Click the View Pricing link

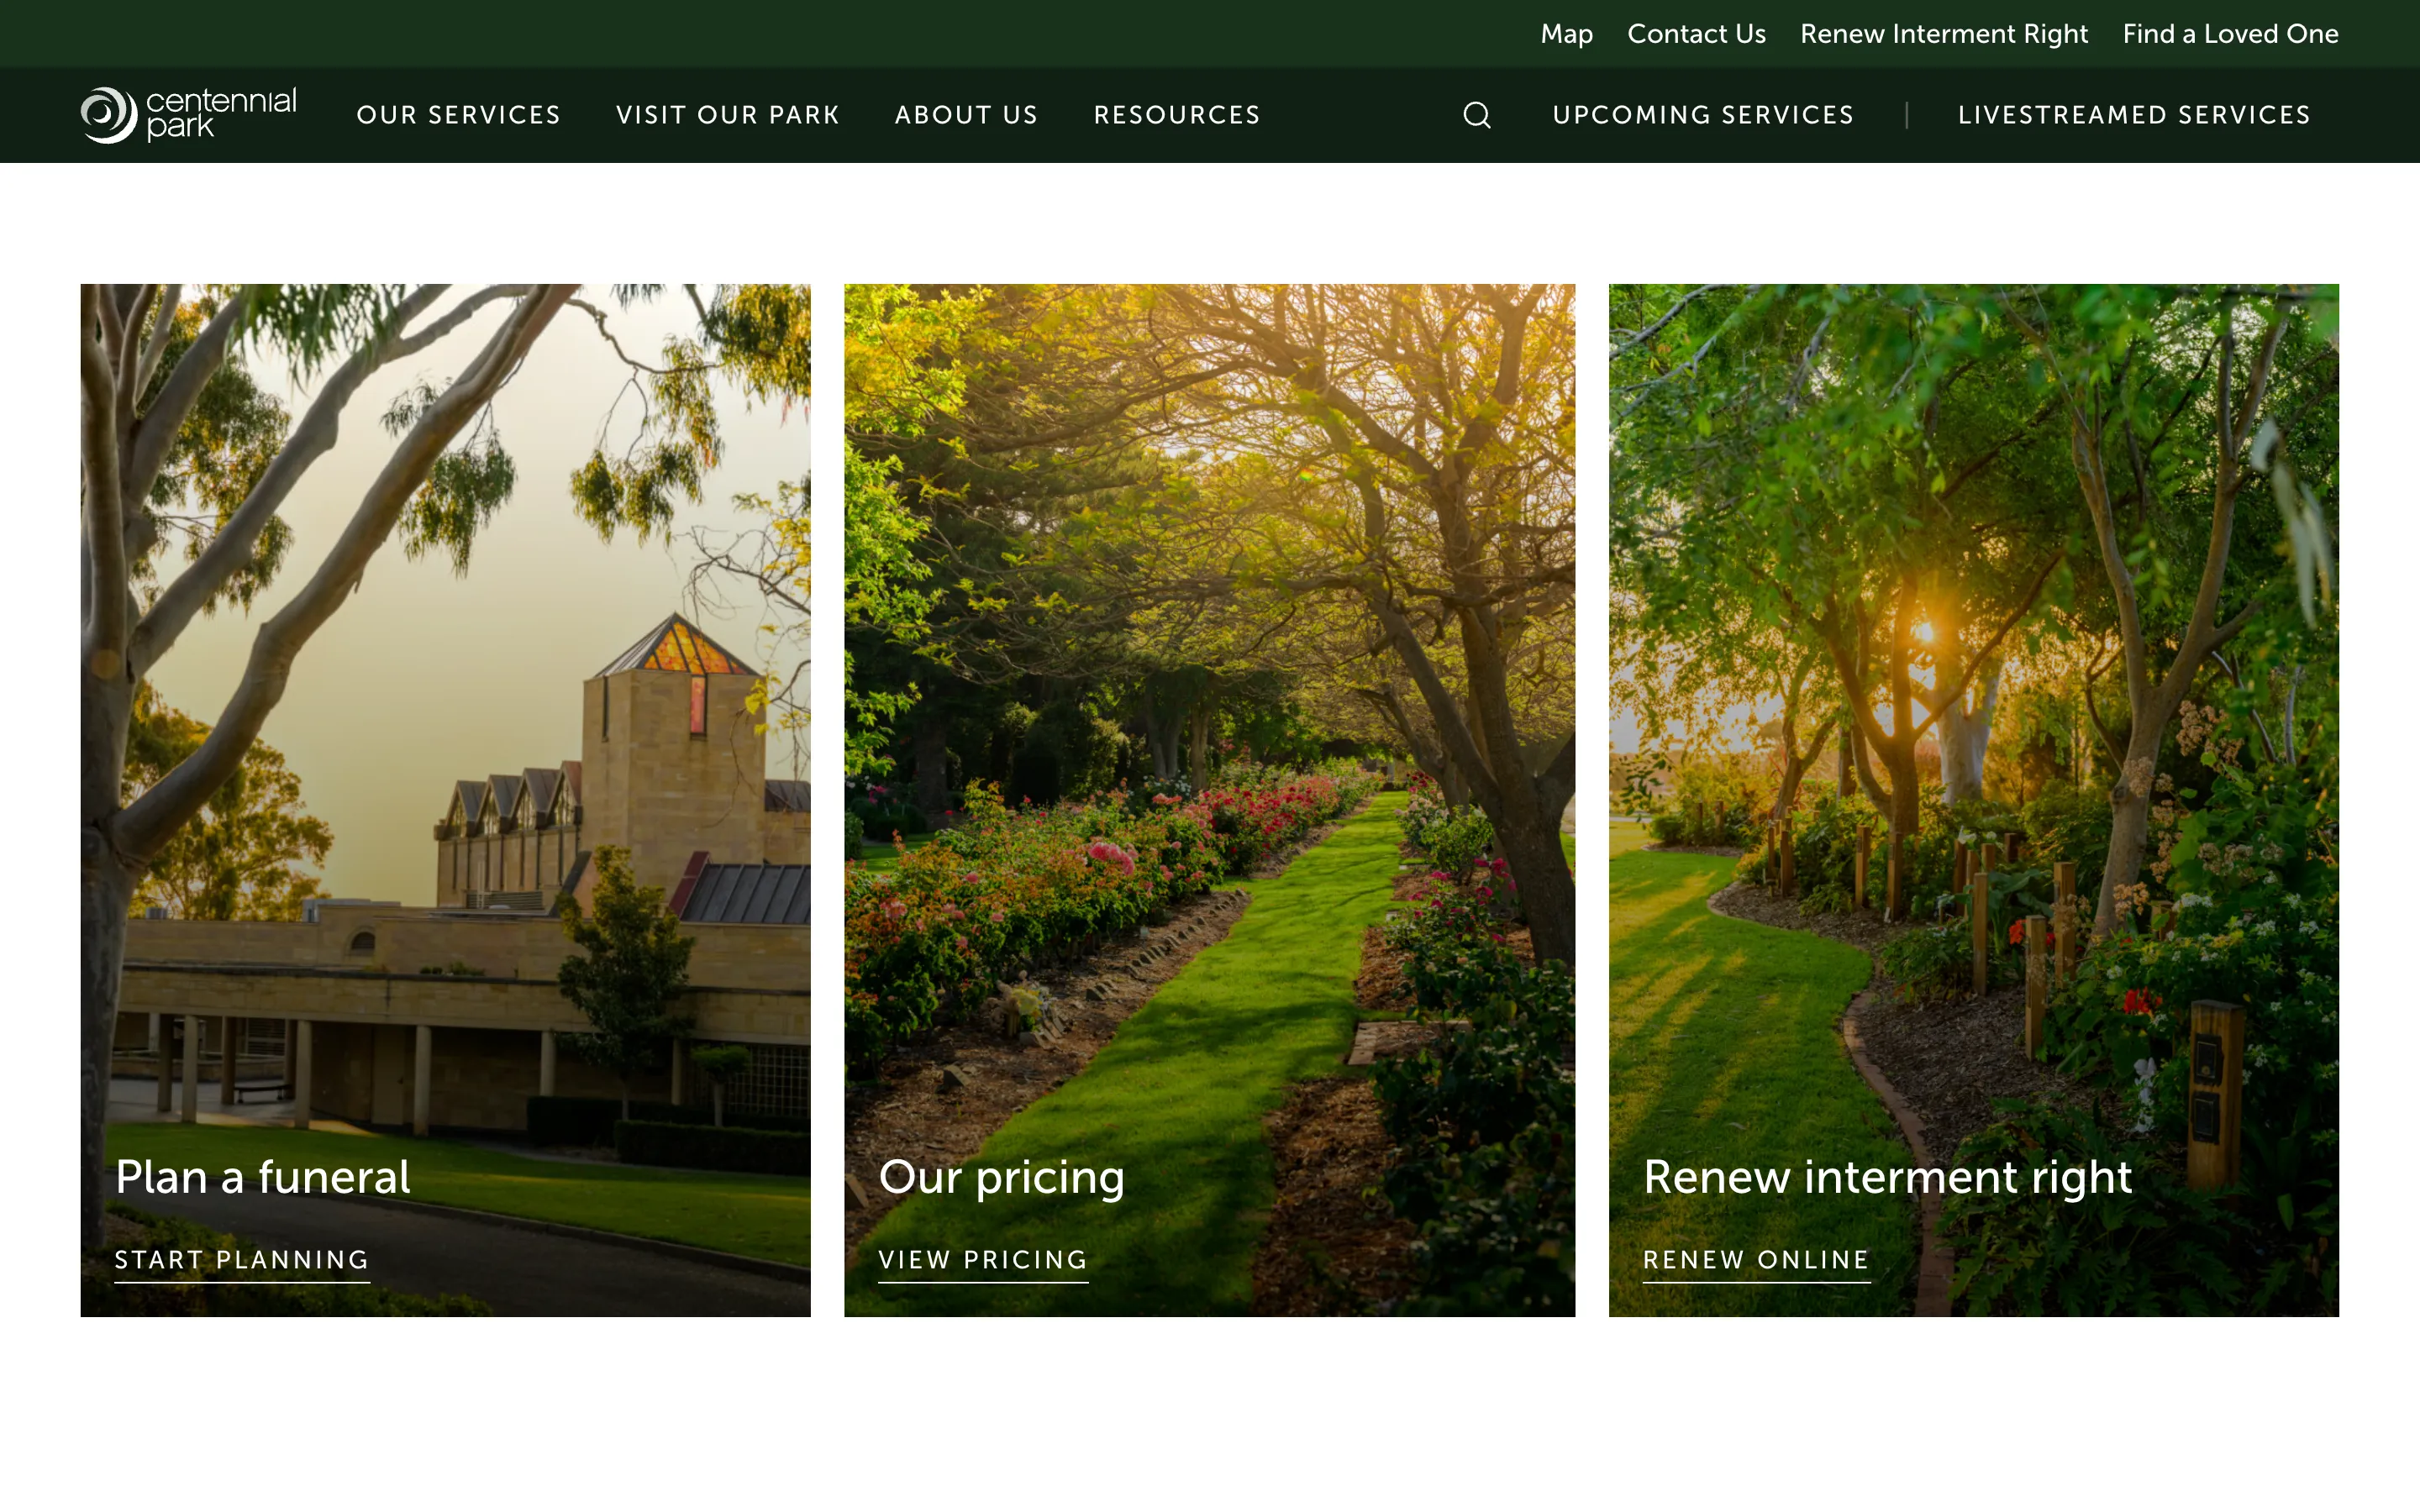click(983, 1260)
